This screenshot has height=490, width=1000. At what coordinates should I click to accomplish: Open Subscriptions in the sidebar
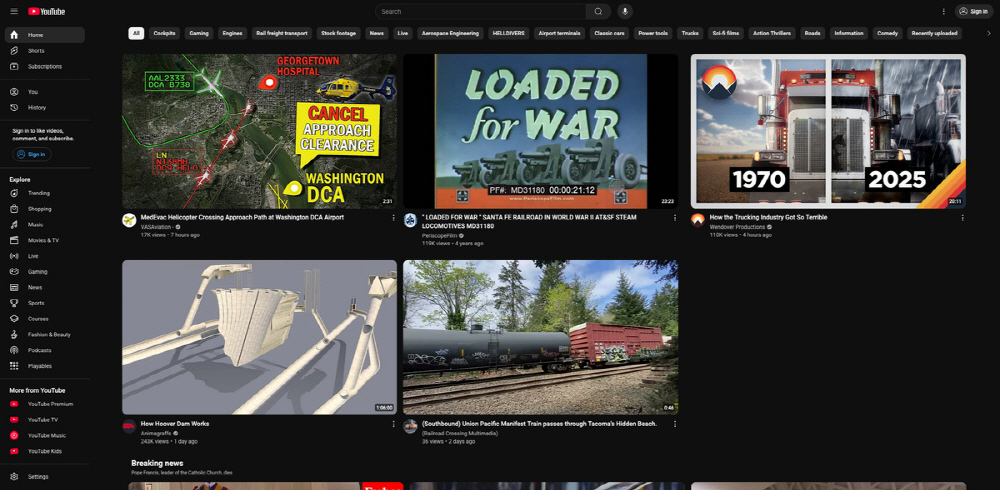click(x=45, y=66)
